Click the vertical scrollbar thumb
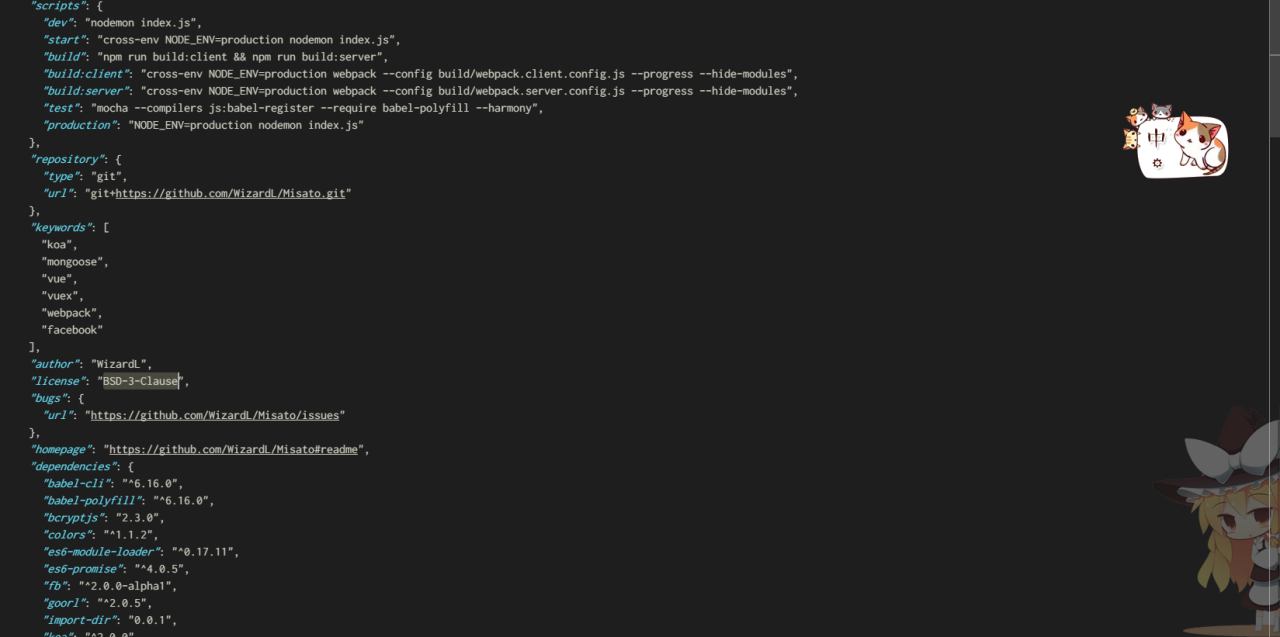This screenshot has height=637, width=1280. coord(1274,69)
